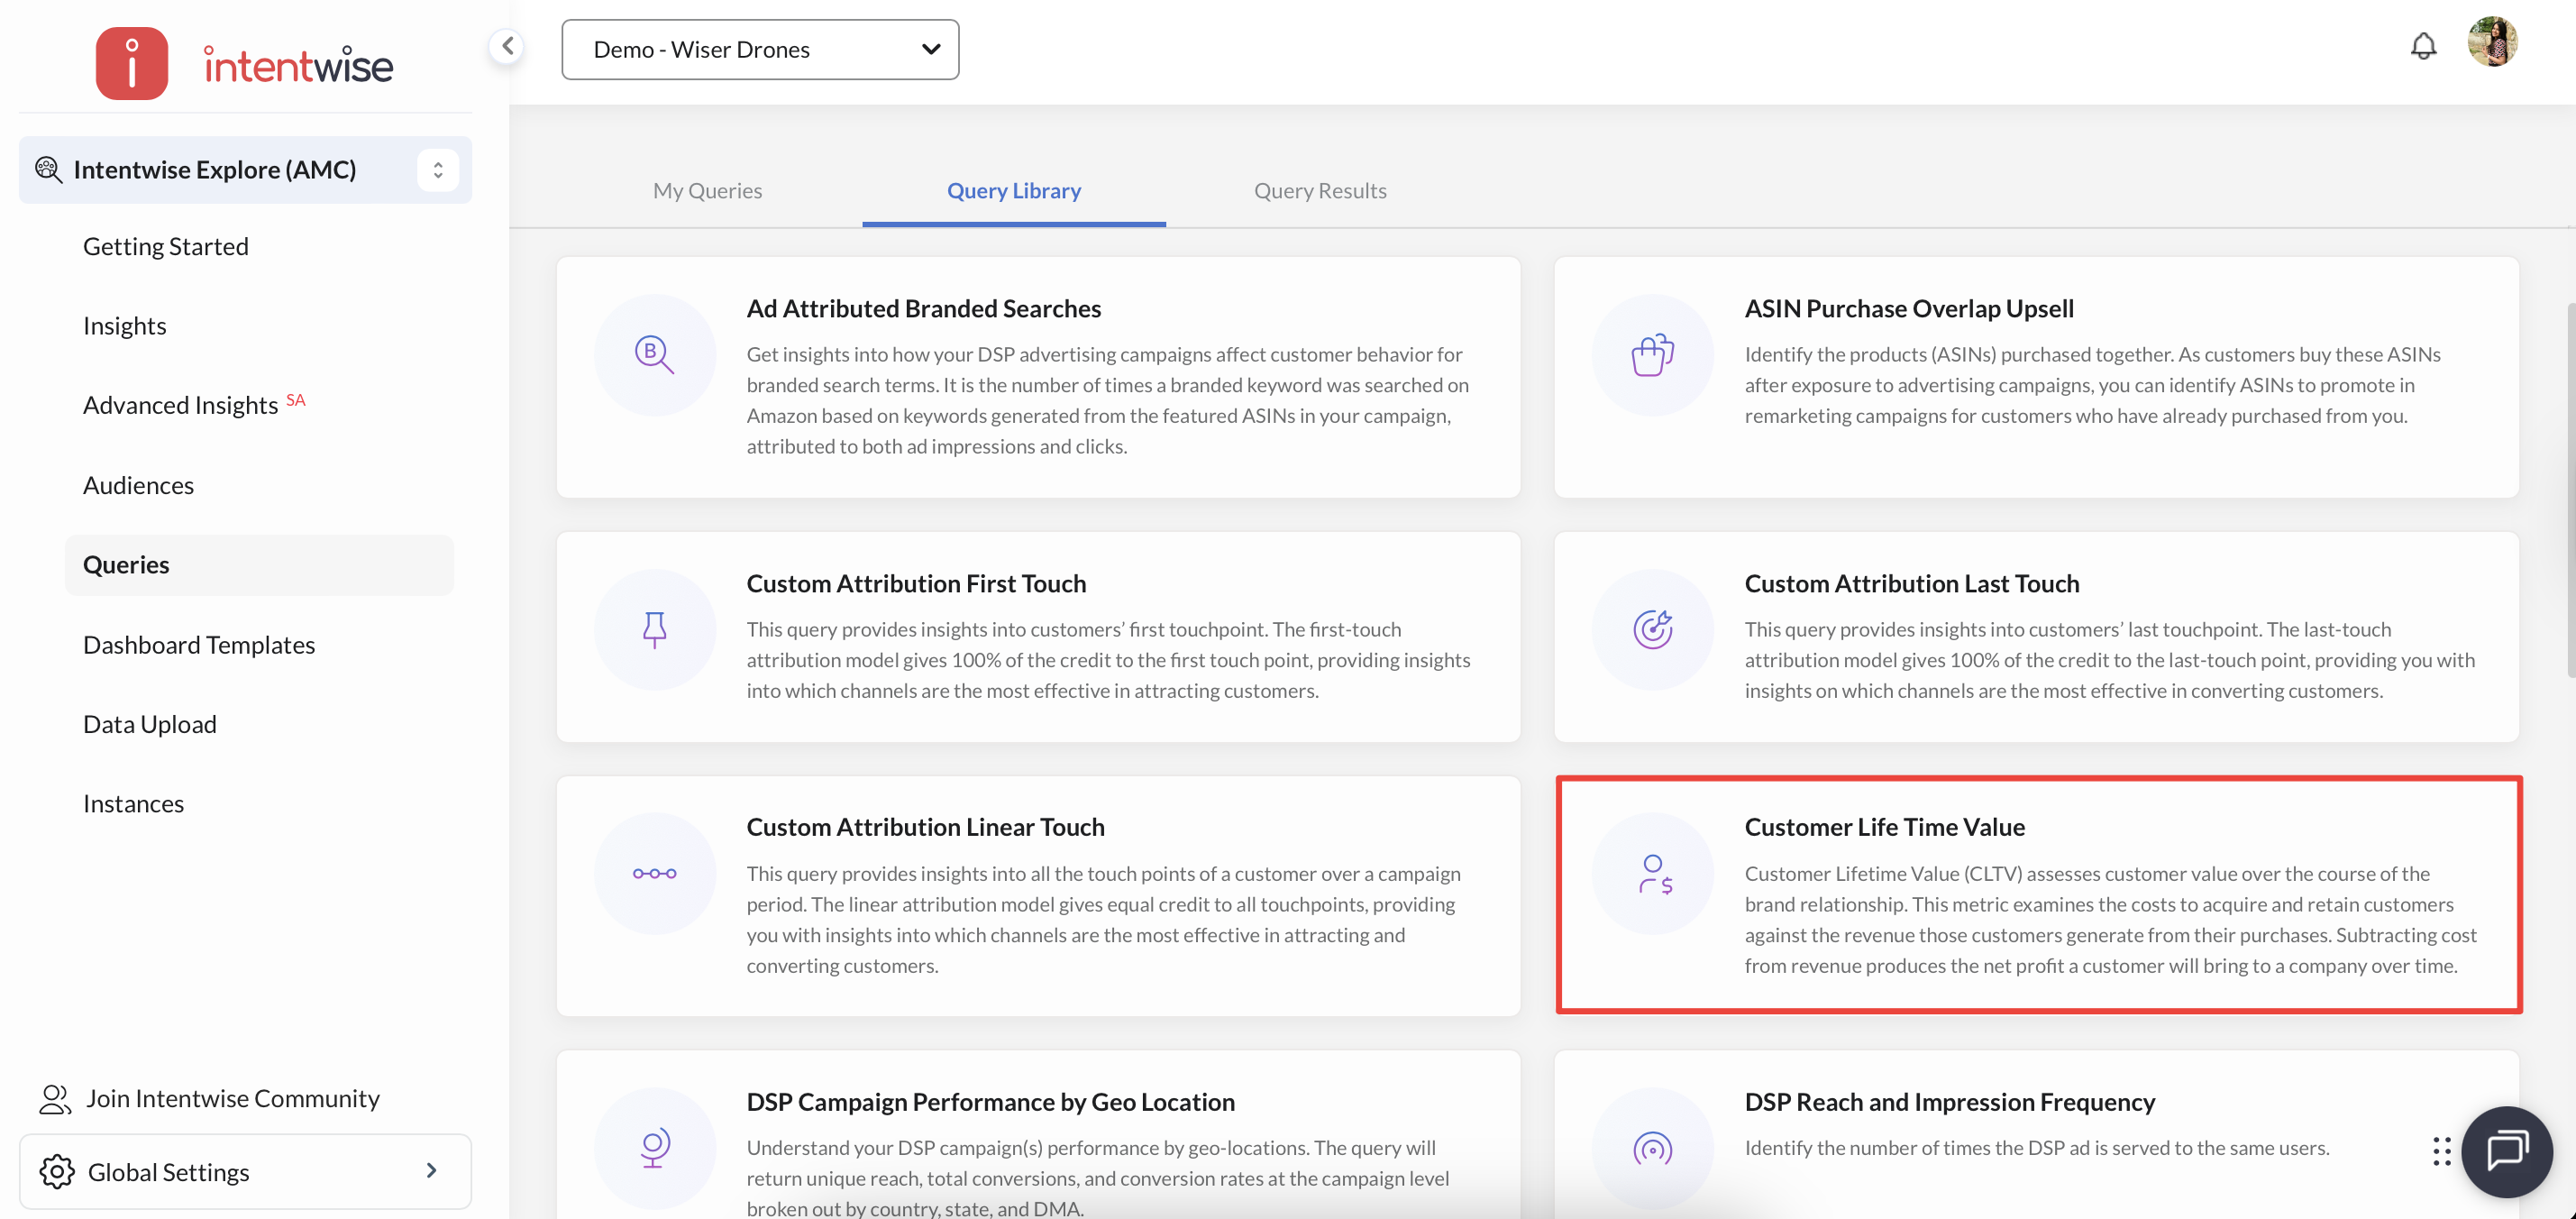
Task: Collapse the sidebar with the left chevron
Action: 508,46
